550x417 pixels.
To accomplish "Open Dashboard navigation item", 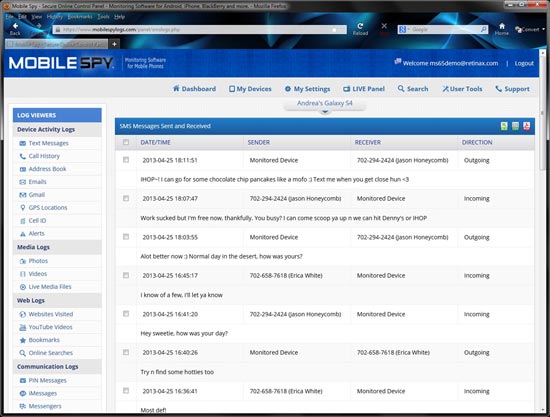I will coord(194,89).
